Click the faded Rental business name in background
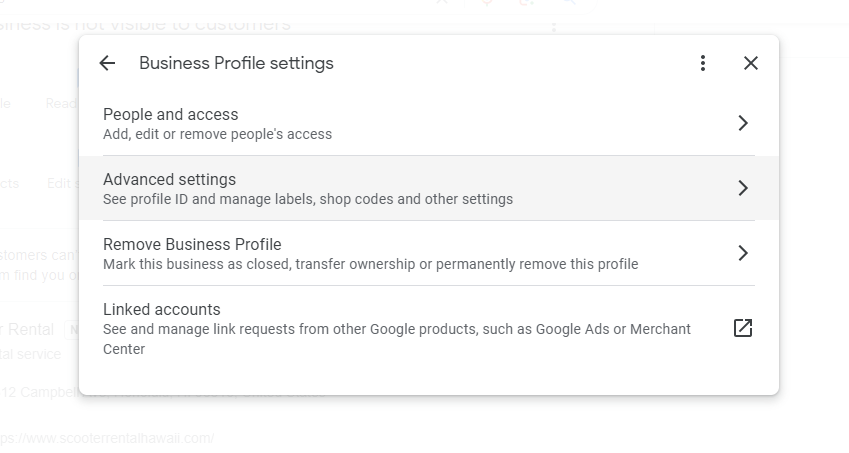 (27, 330)
